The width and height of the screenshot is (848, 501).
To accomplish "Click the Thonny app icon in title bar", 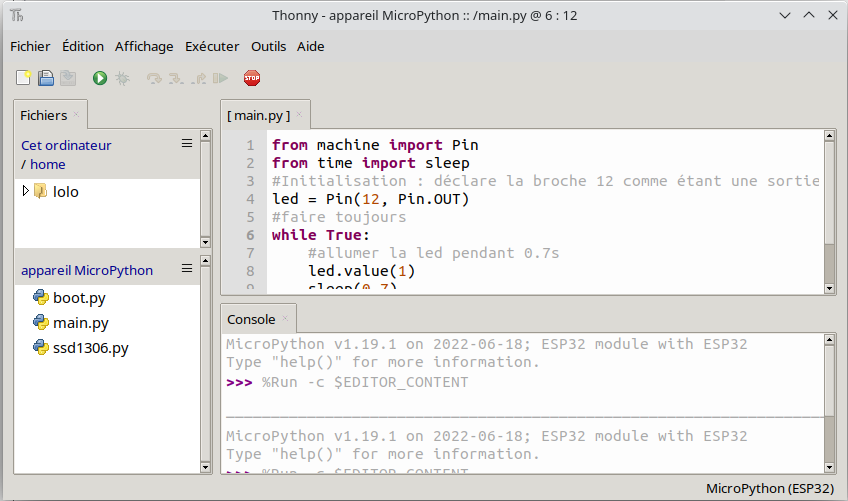I will click(17, 15).
